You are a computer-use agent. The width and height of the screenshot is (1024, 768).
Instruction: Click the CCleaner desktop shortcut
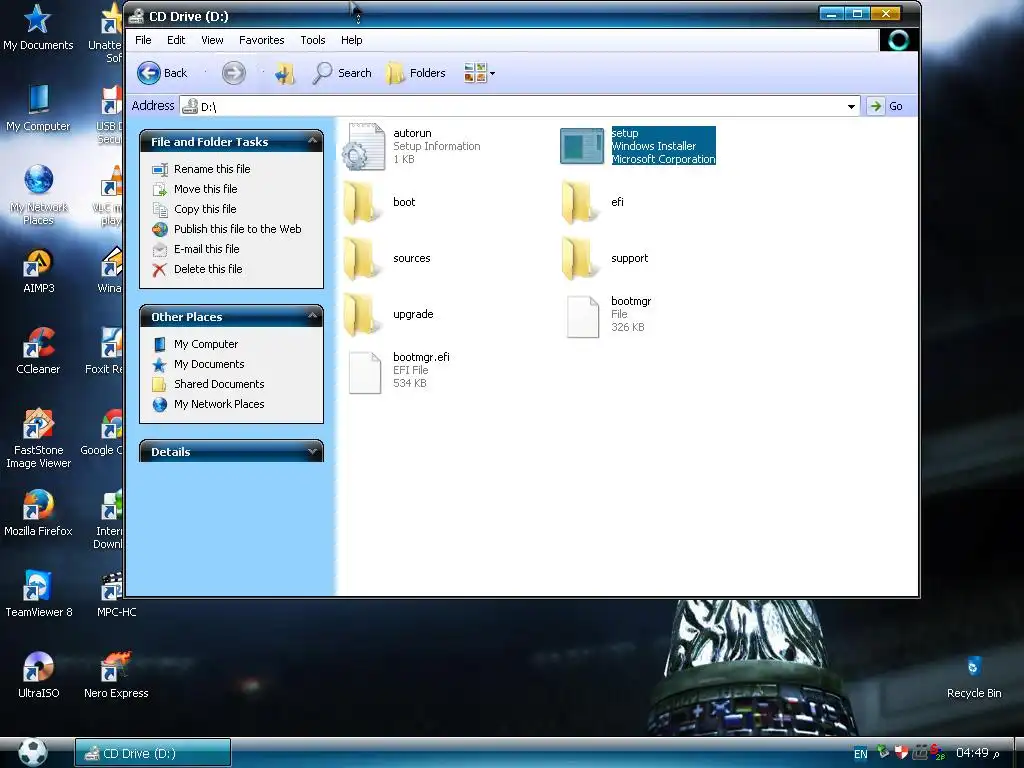point(38,351)
